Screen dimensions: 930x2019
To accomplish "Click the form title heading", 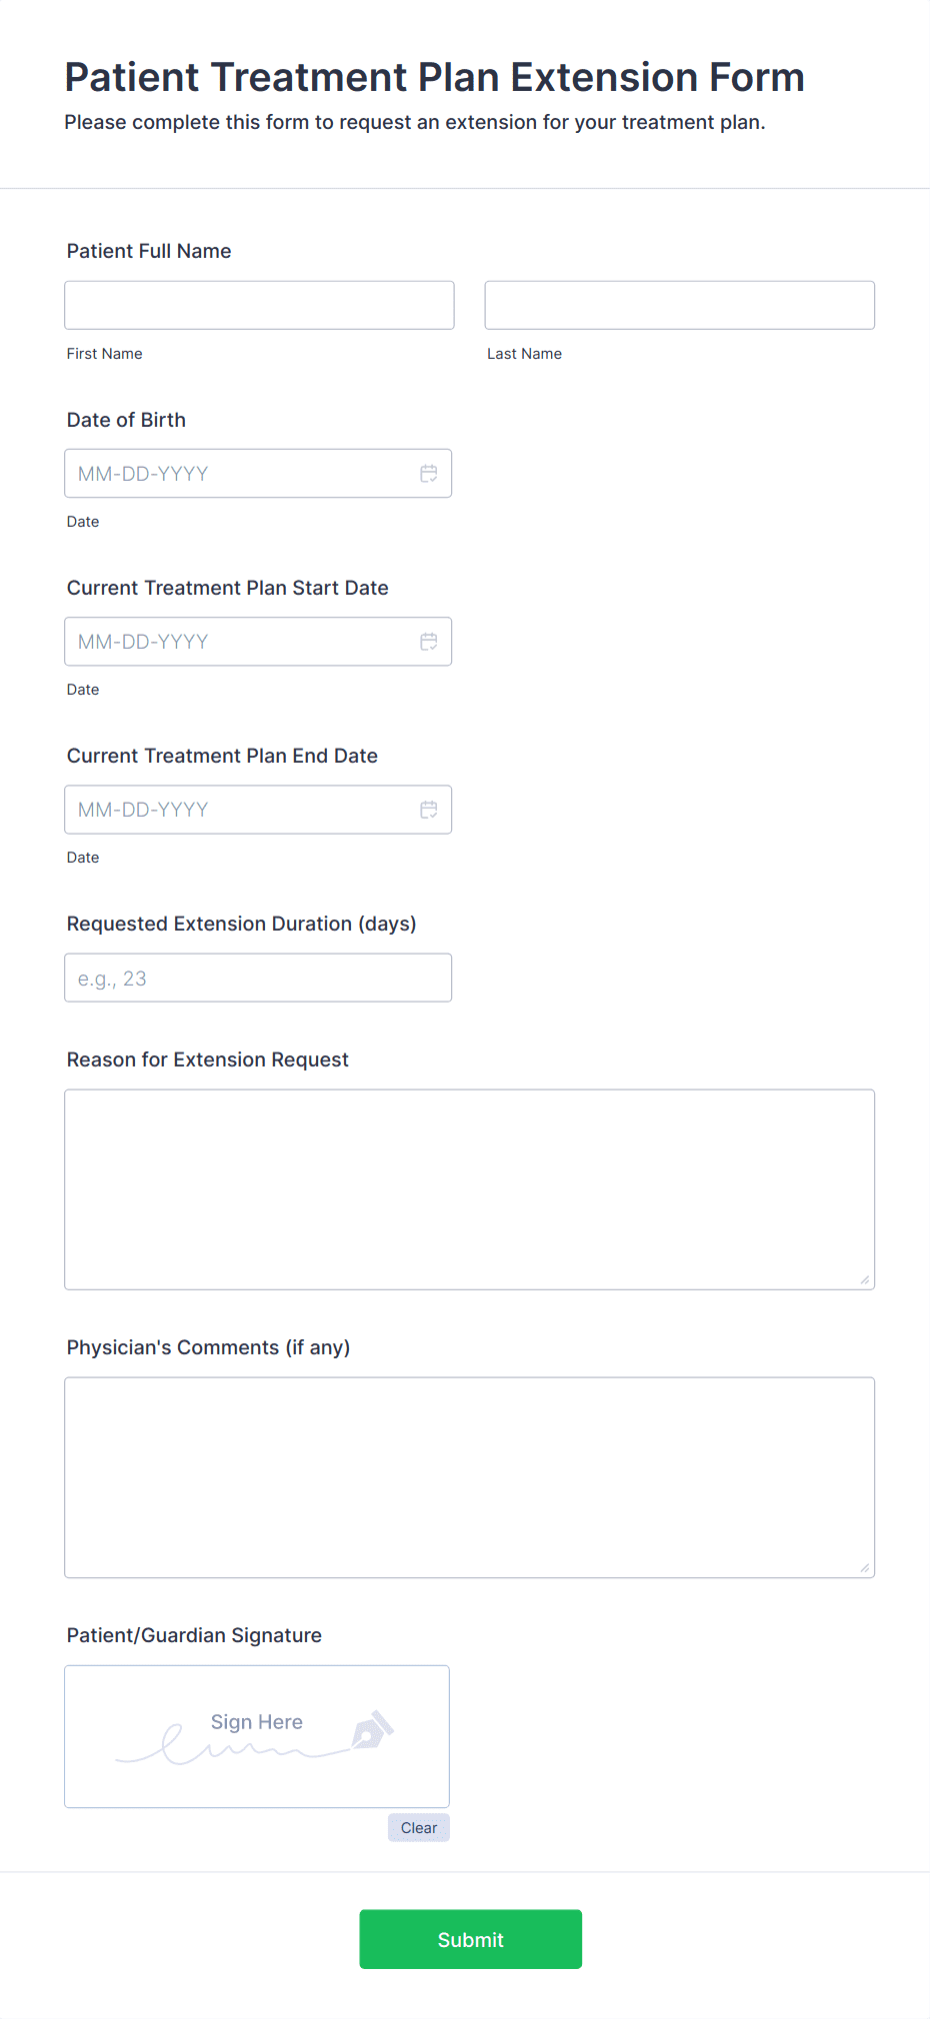I will click(x=434, y=77).
